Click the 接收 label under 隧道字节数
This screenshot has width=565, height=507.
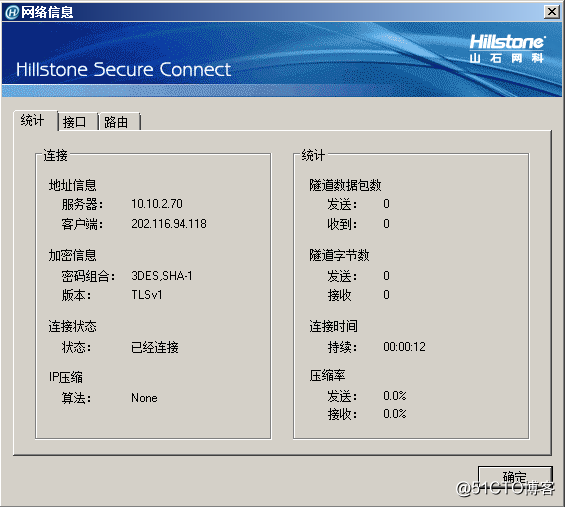click(x=339, y=295)
